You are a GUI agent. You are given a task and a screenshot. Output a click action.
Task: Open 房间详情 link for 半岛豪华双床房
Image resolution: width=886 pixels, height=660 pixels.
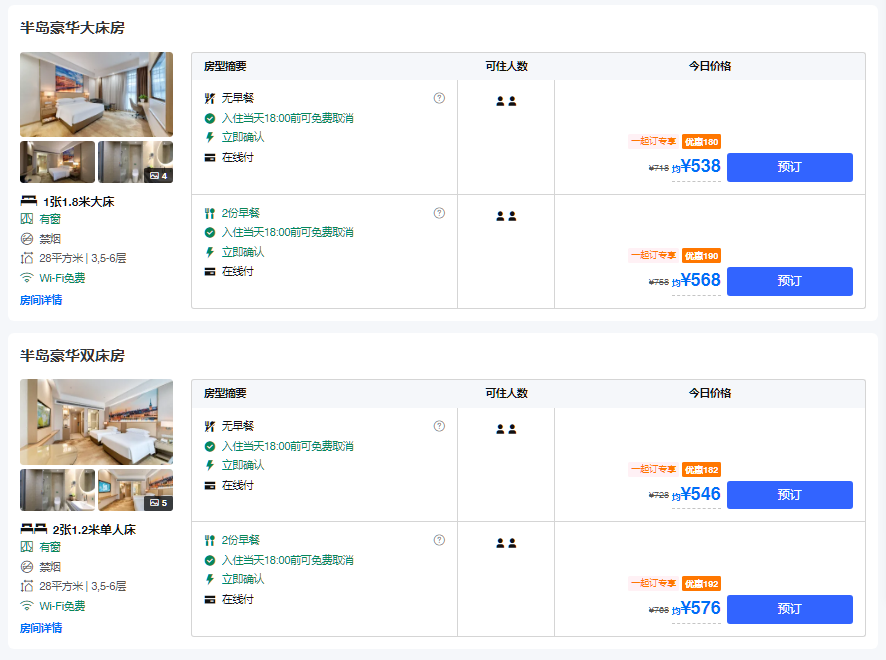coord(41,628)
